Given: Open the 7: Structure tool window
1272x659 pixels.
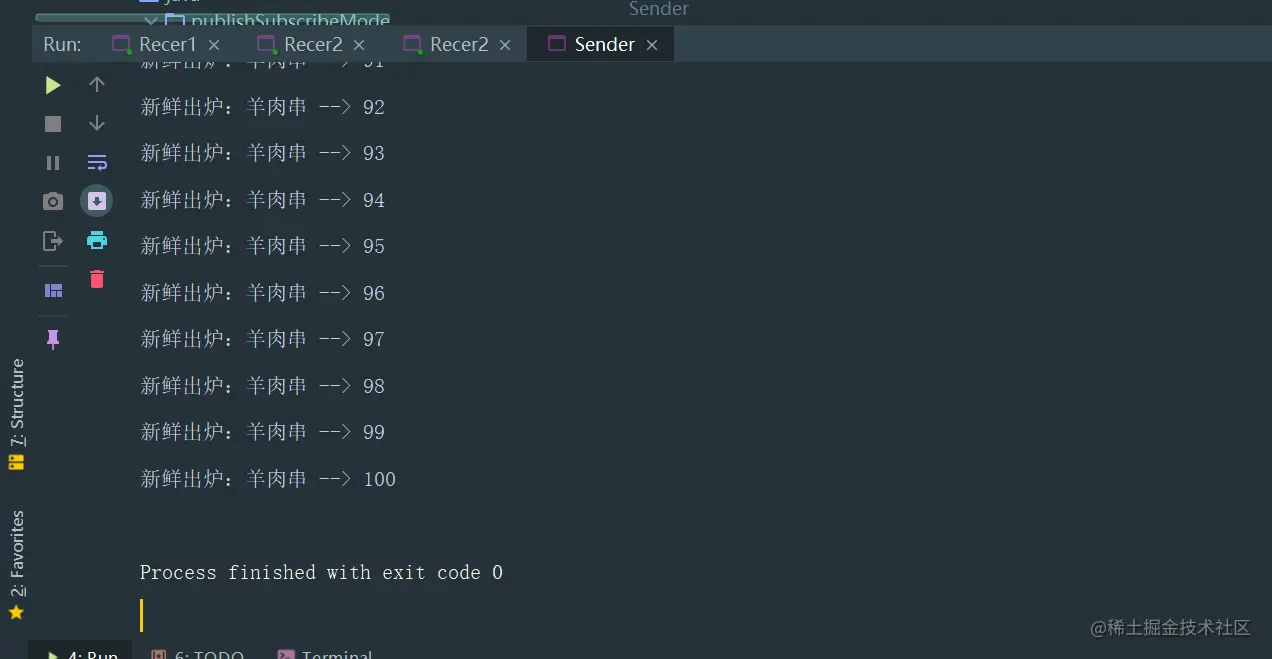Looking at the screenshot, I should coord(16,414).
